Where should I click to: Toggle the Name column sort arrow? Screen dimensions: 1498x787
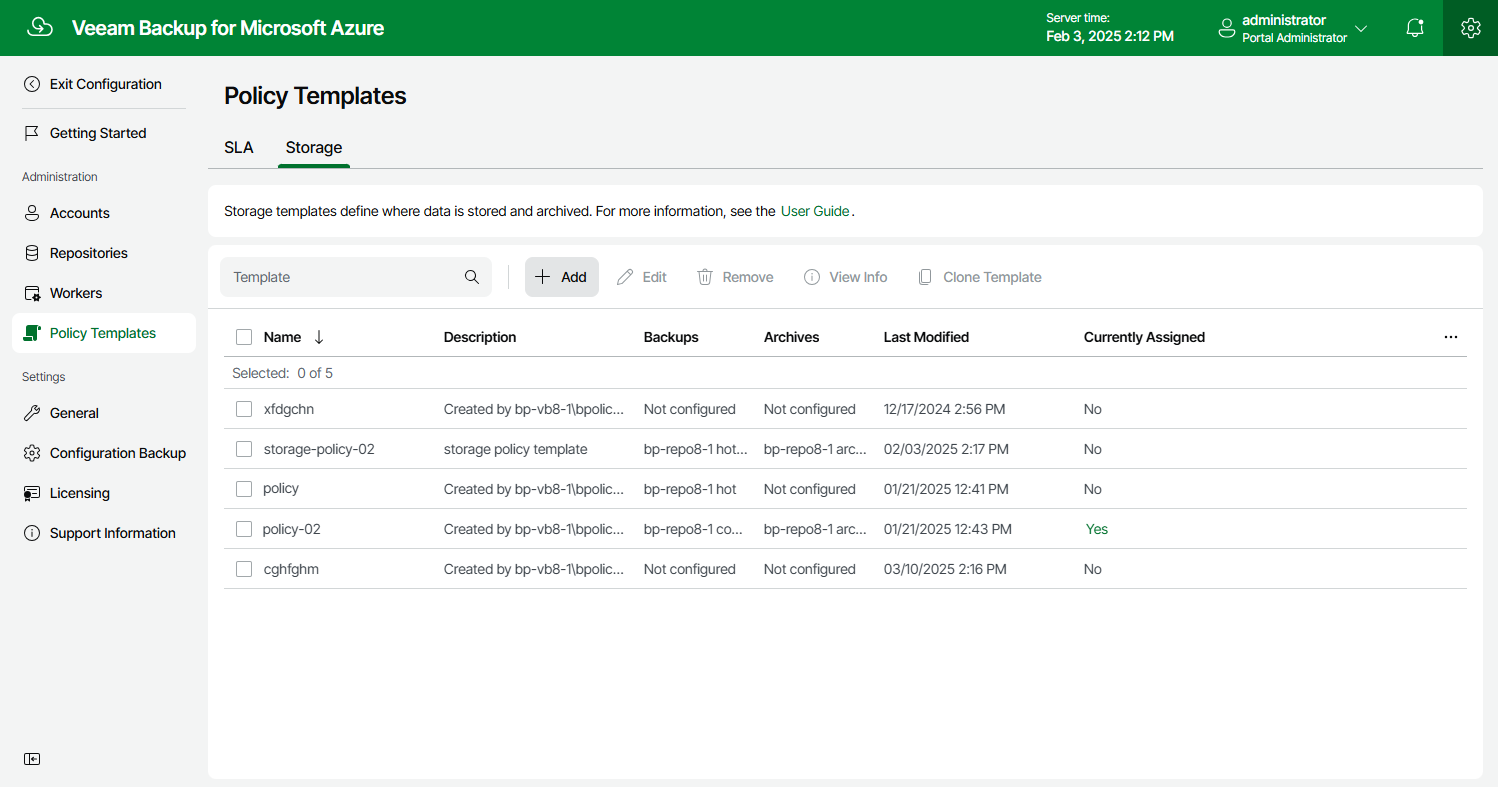pyautogui.click(x=319, y=337)
